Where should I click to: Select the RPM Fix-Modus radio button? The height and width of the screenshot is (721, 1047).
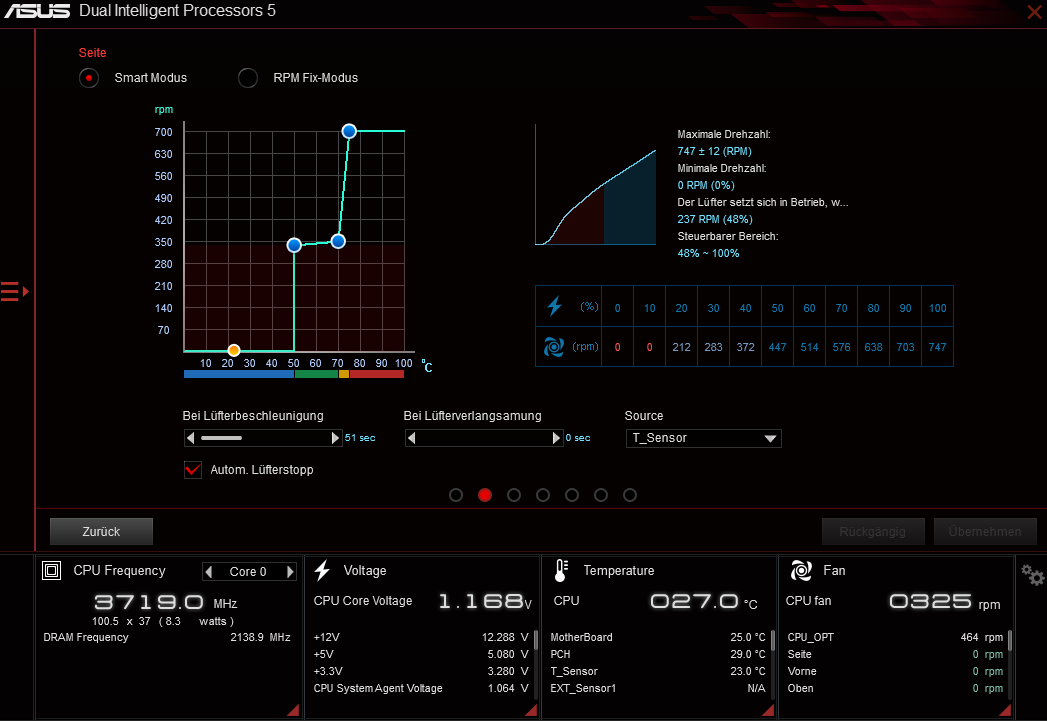click(248, 78)
